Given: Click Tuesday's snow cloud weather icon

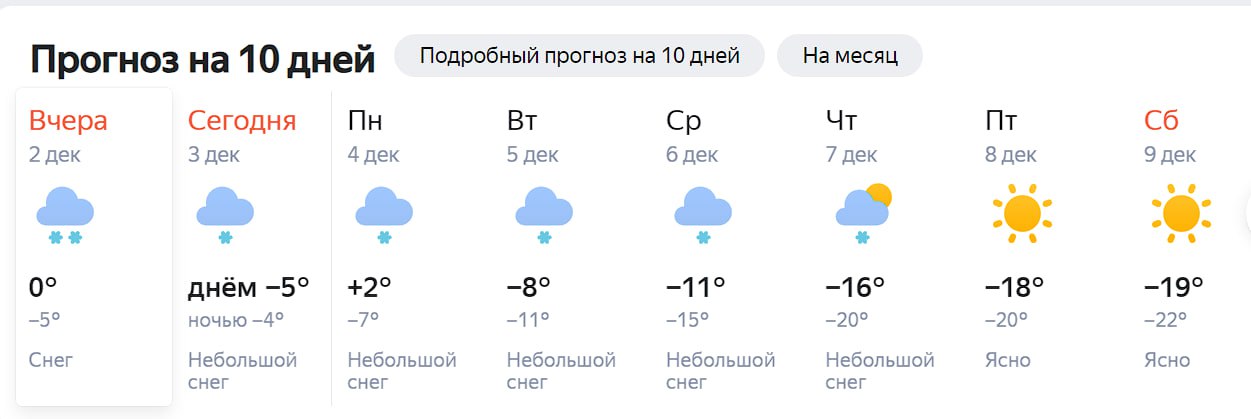Looking at the screenshot, I should coord(543,215).
